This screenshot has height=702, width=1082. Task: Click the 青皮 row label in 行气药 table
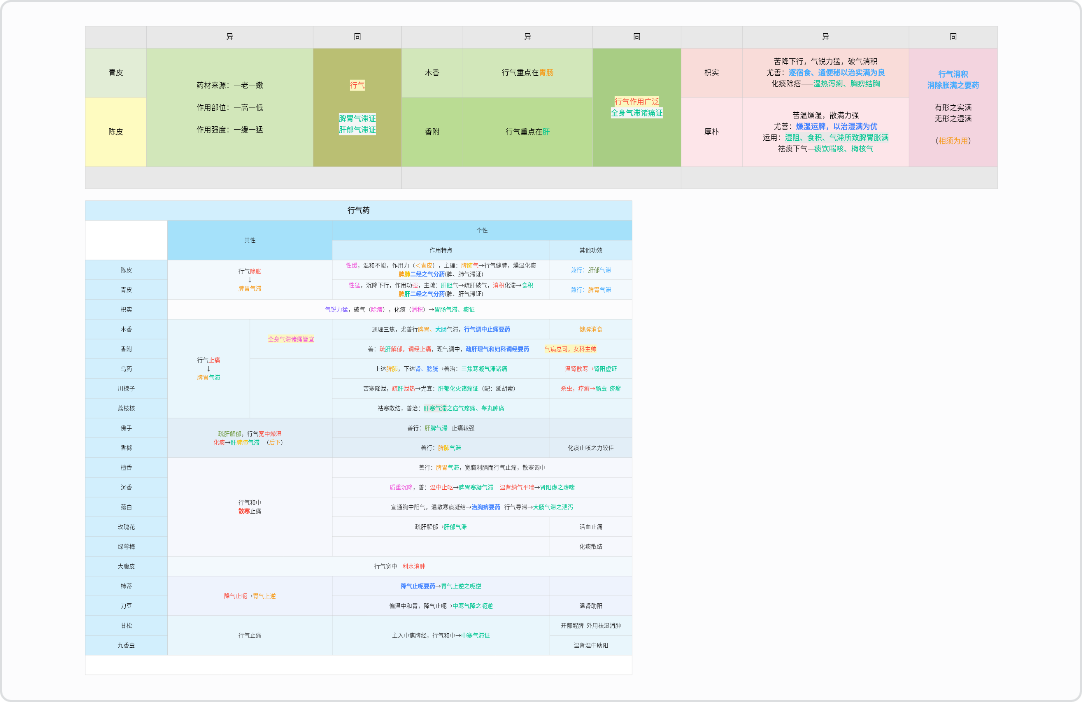pyautogui.click(x=126, y=290)
